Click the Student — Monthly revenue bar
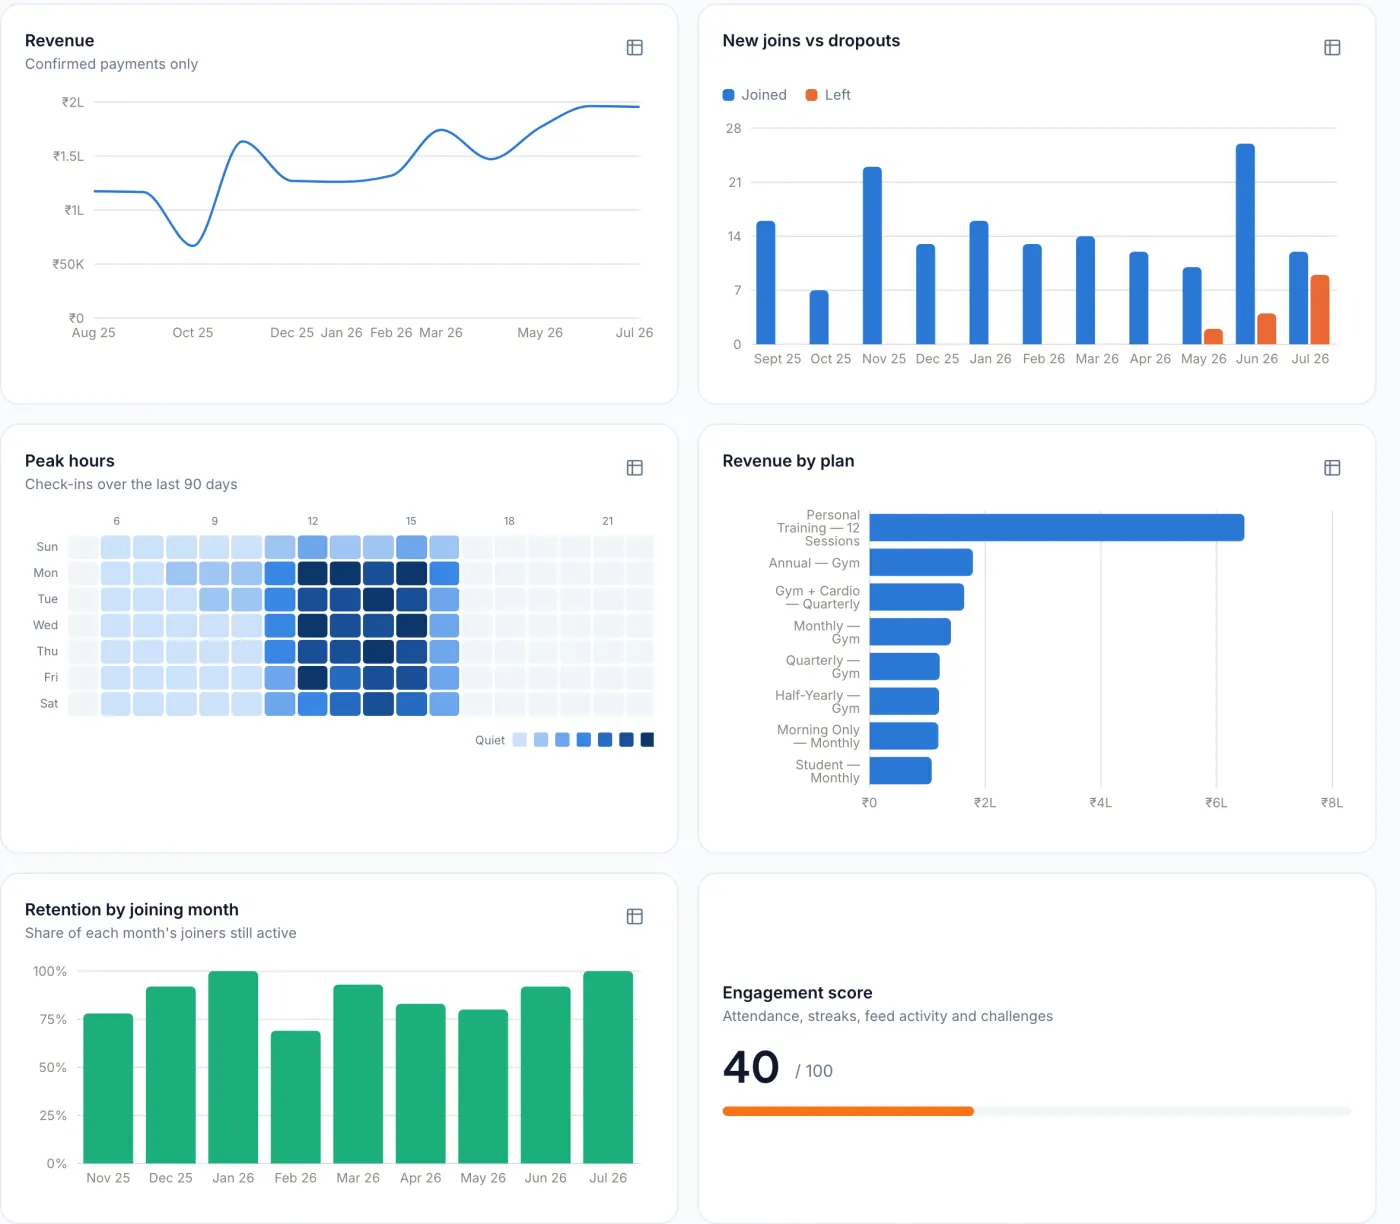 (901, 771)
